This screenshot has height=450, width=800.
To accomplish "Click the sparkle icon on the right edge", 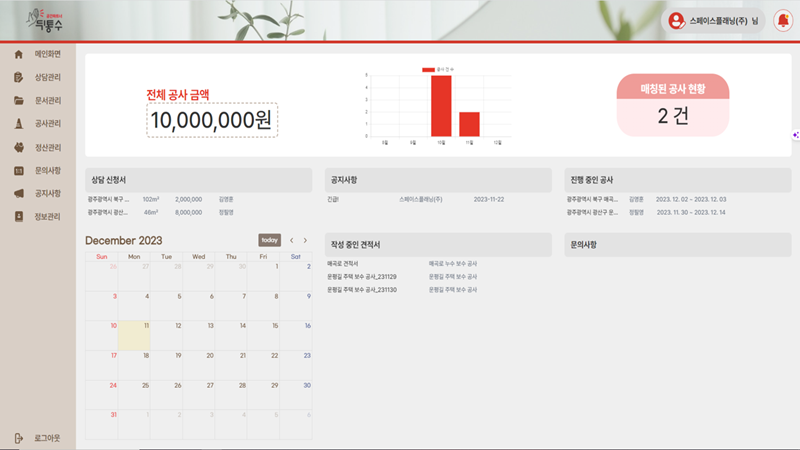I will click(796, 135).
